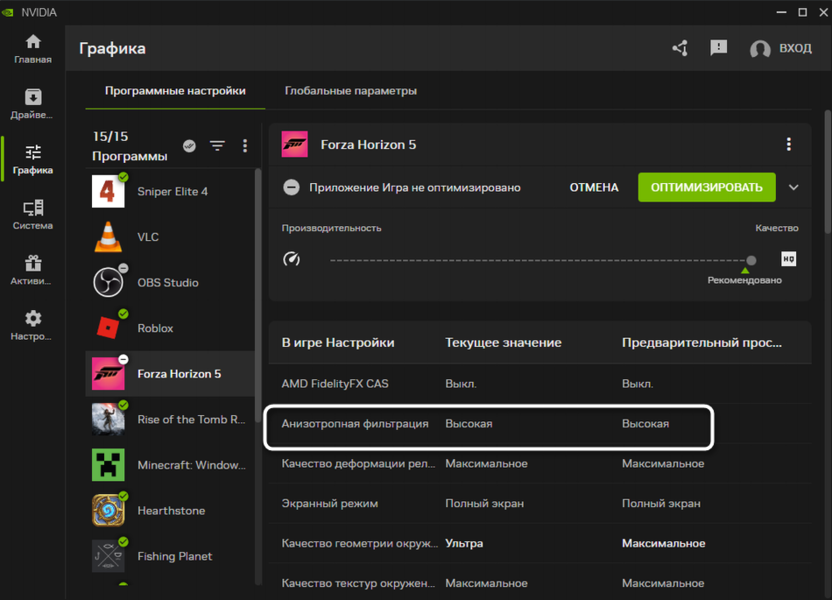The width and height of the screenshot is (832, 600).
Task: Click the green Оптимизировать button
Action: tap(706, 187)
